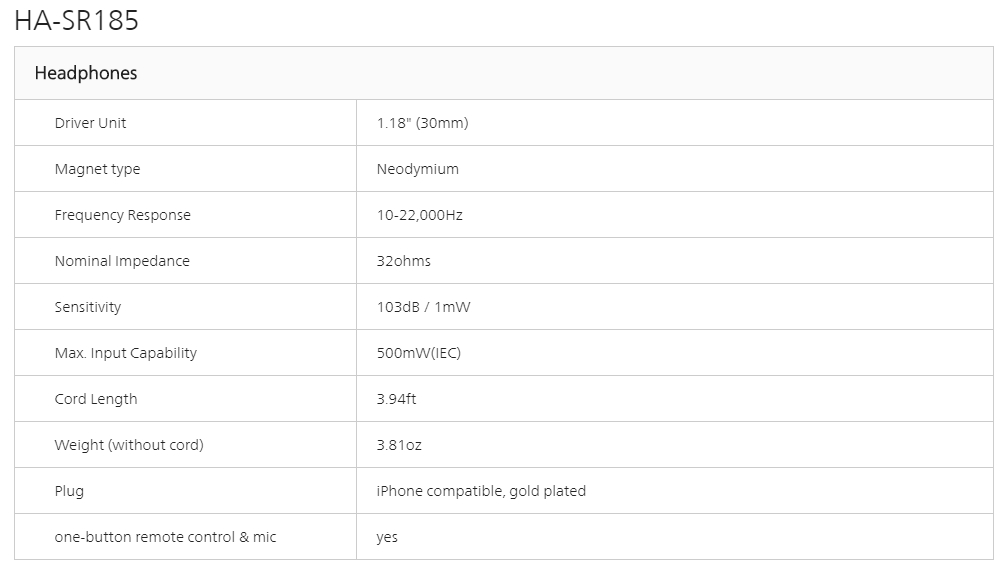
Task: Click the 1.18" (30mm) value
Action: pyautogui.click(x=422, y=123)
